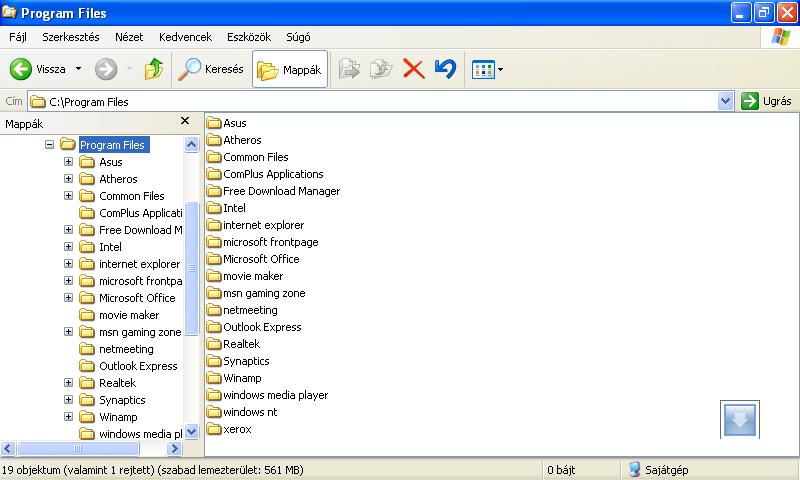The image size is (800, 480).
Task: Open the Kedvencek menu
Action: 185,37
